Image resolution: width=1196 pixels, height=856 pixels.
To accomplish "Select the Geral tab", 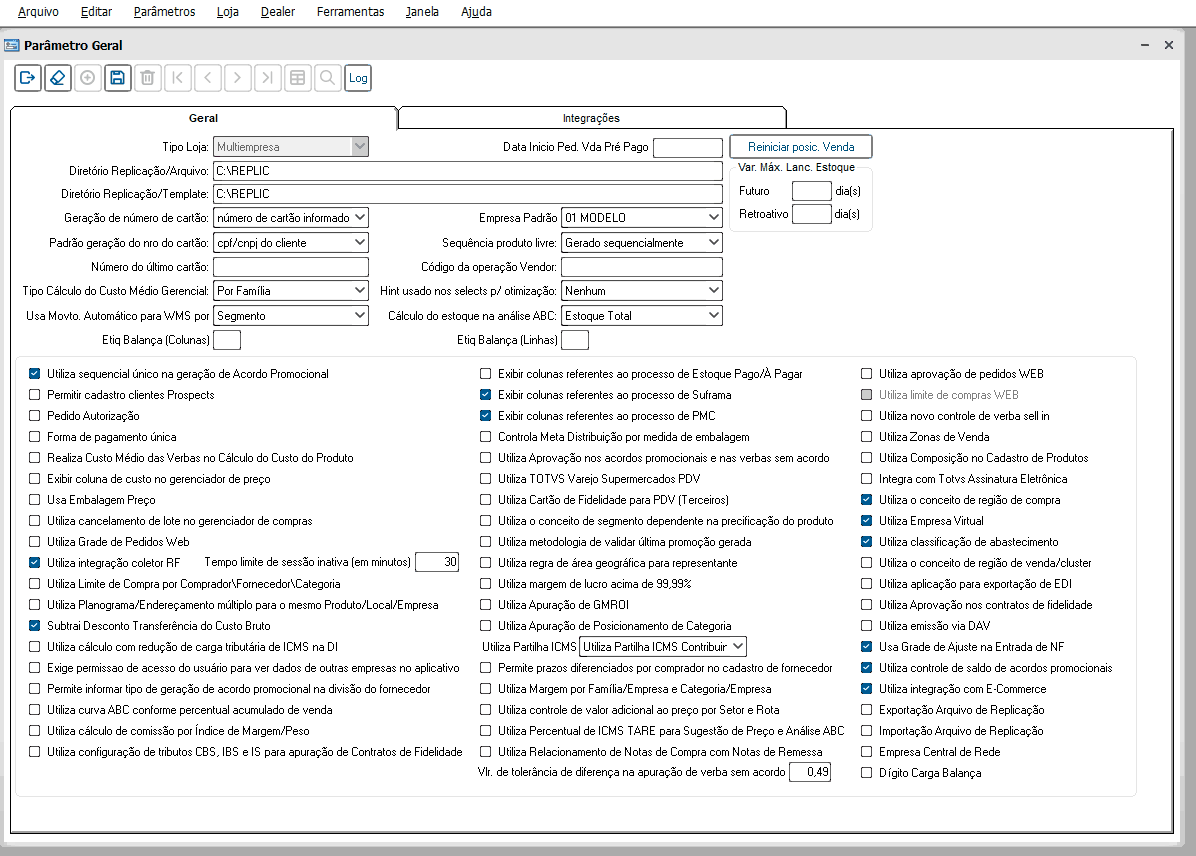I will 204,118.
